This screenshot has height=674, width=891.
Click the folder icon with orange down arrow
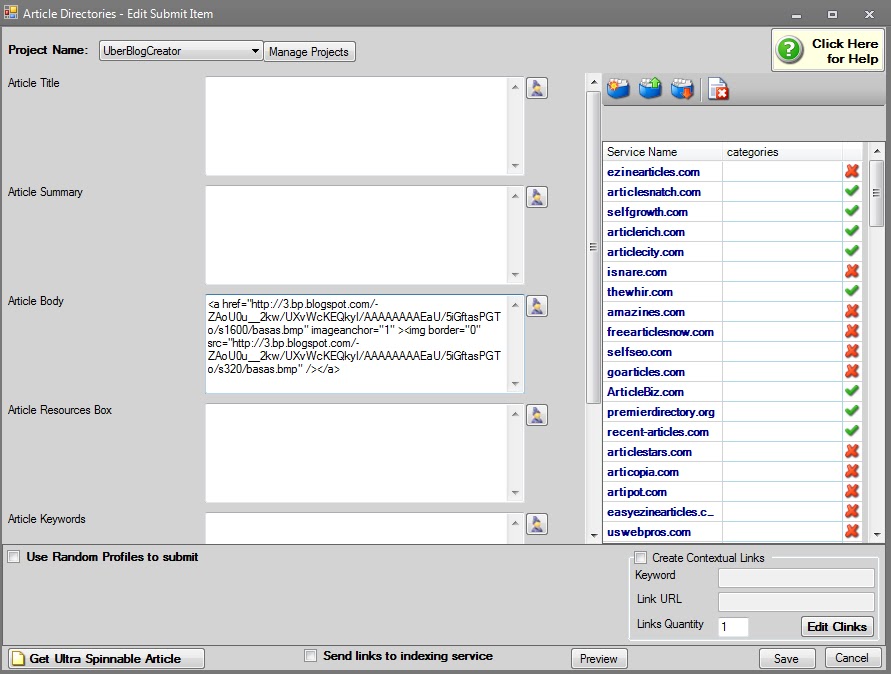(682, 89)
